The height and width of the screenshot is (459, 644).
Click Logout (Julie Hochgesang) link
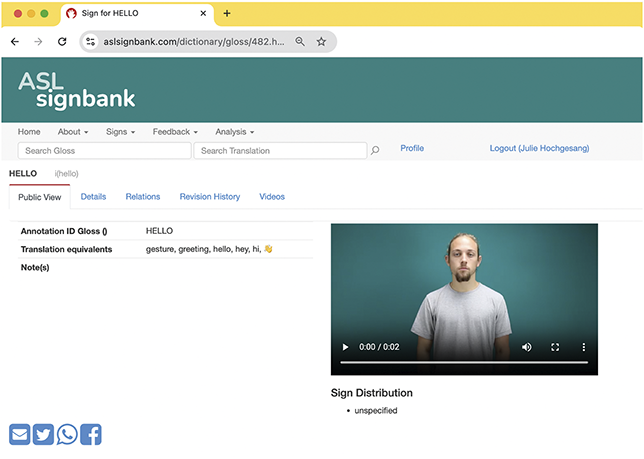pos(539,148)
